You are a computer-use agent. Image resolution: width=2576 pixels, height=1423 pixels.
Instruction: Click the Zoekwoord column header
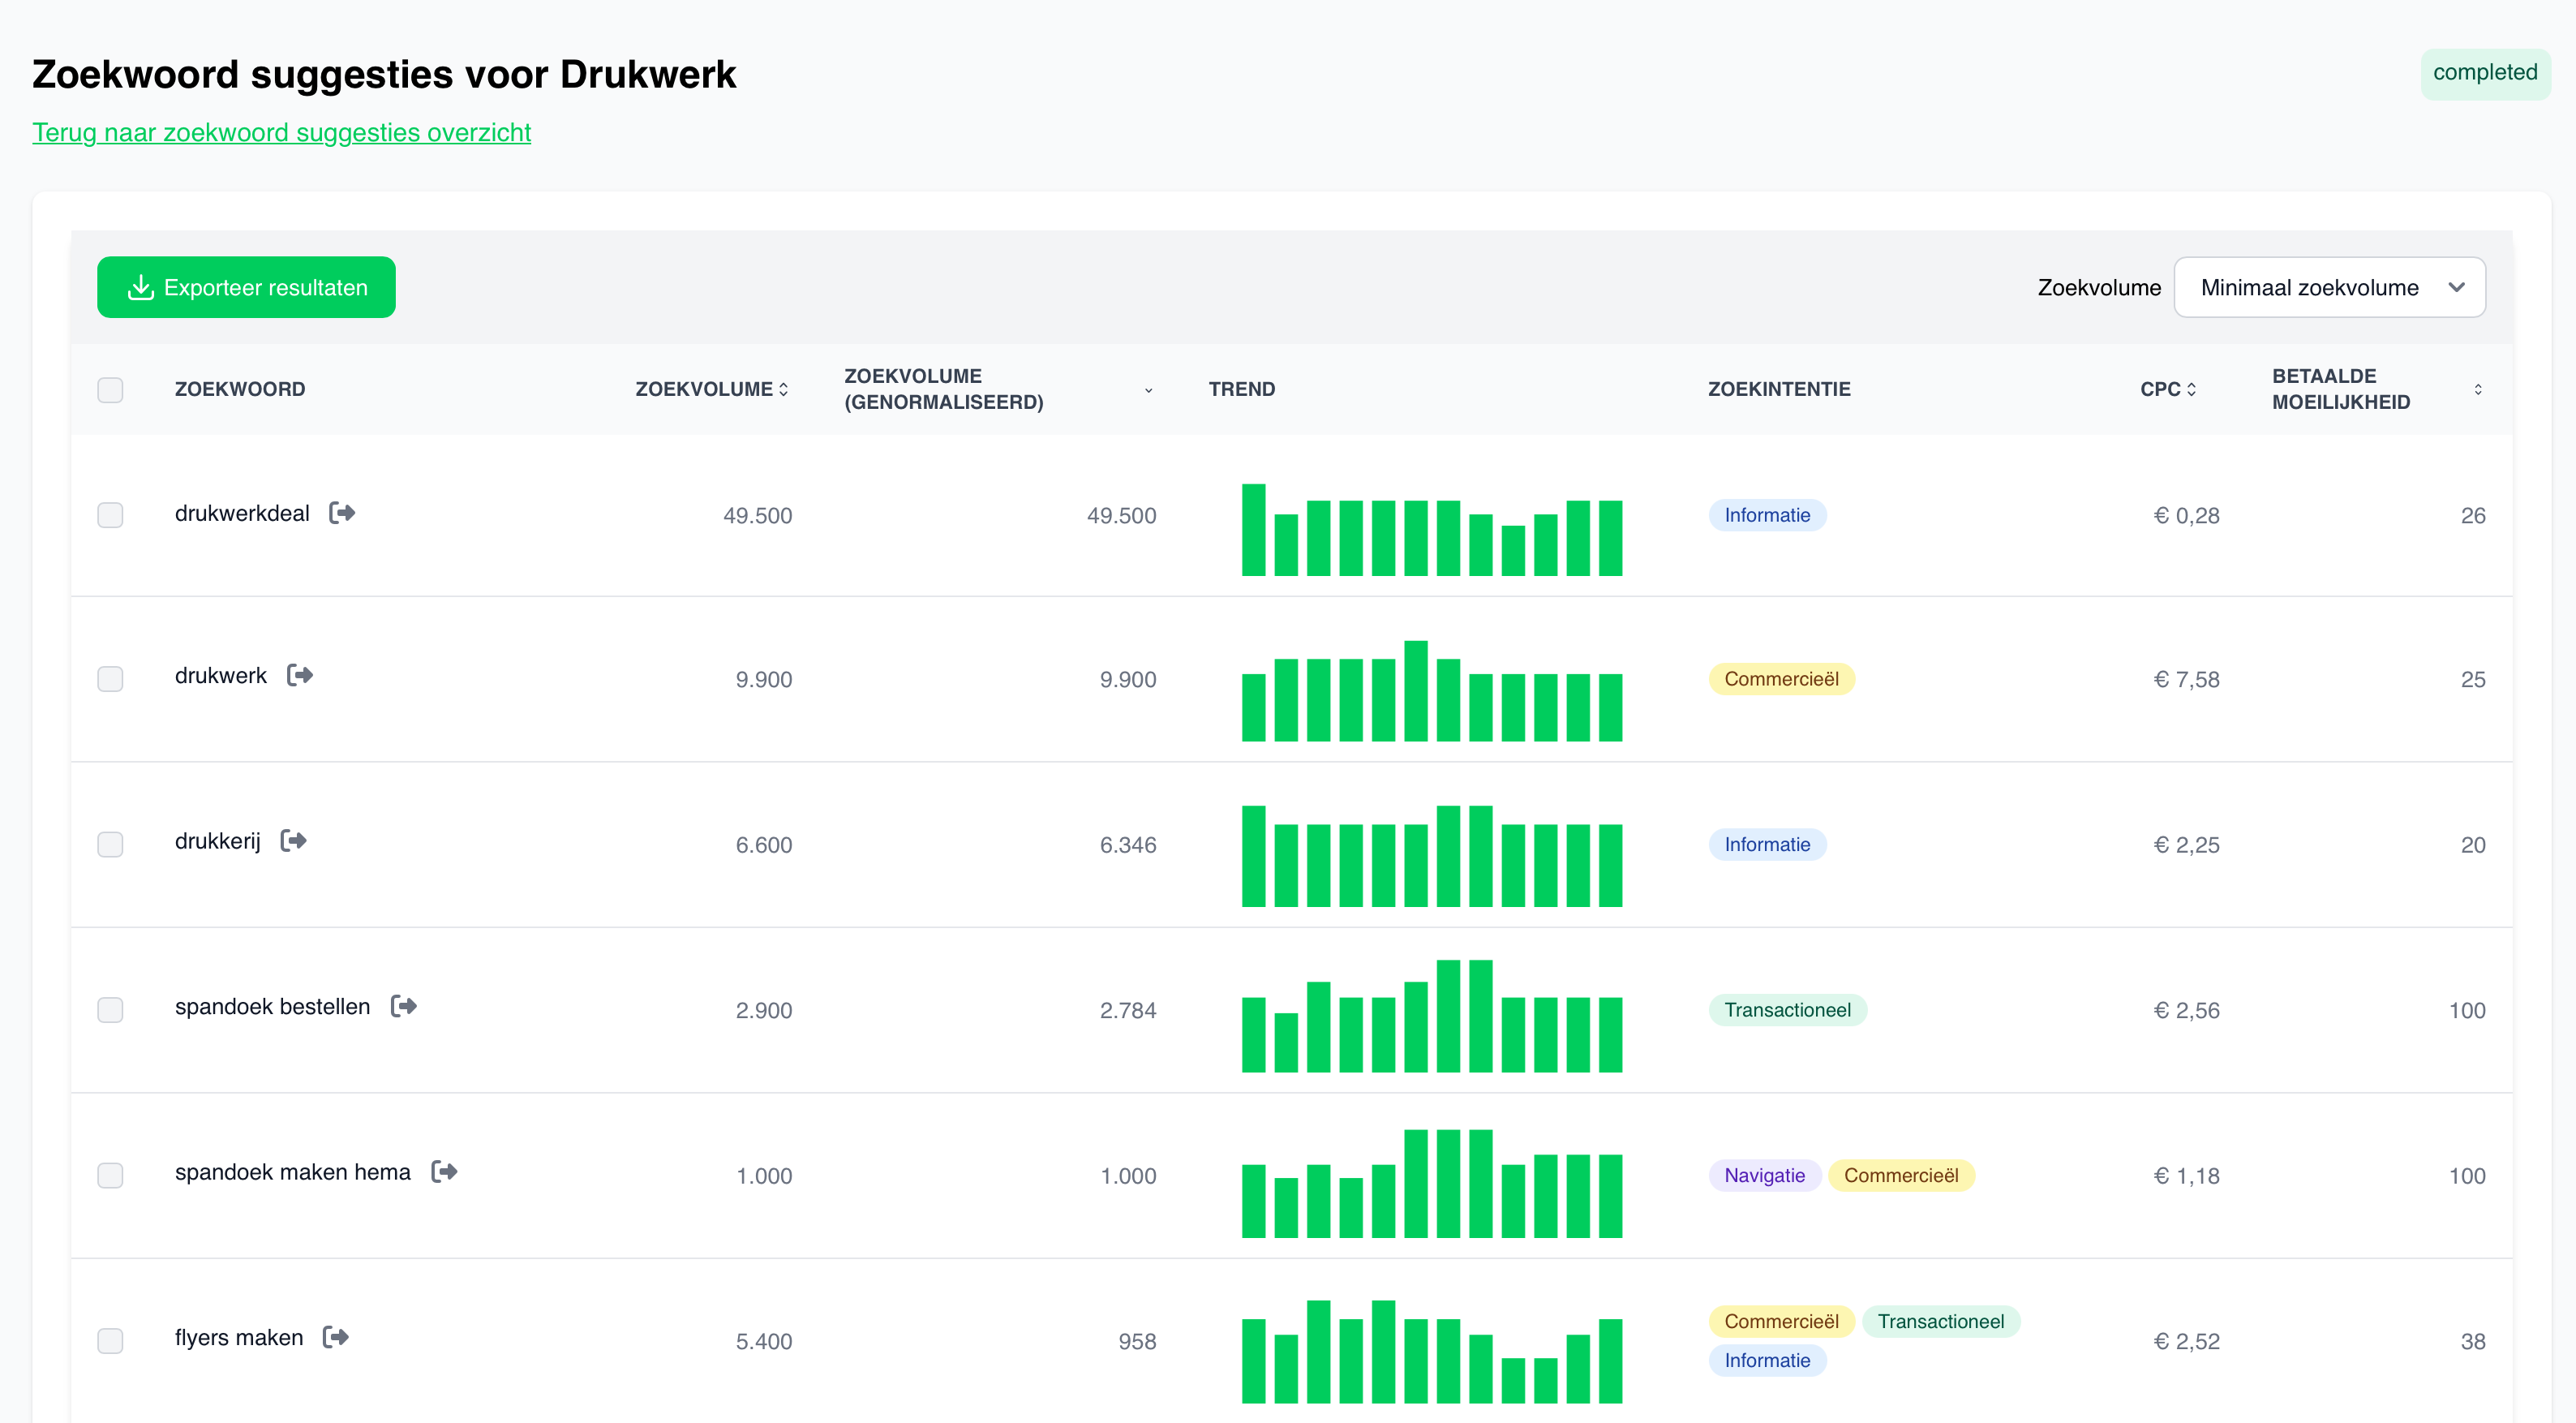click(240, 389)
